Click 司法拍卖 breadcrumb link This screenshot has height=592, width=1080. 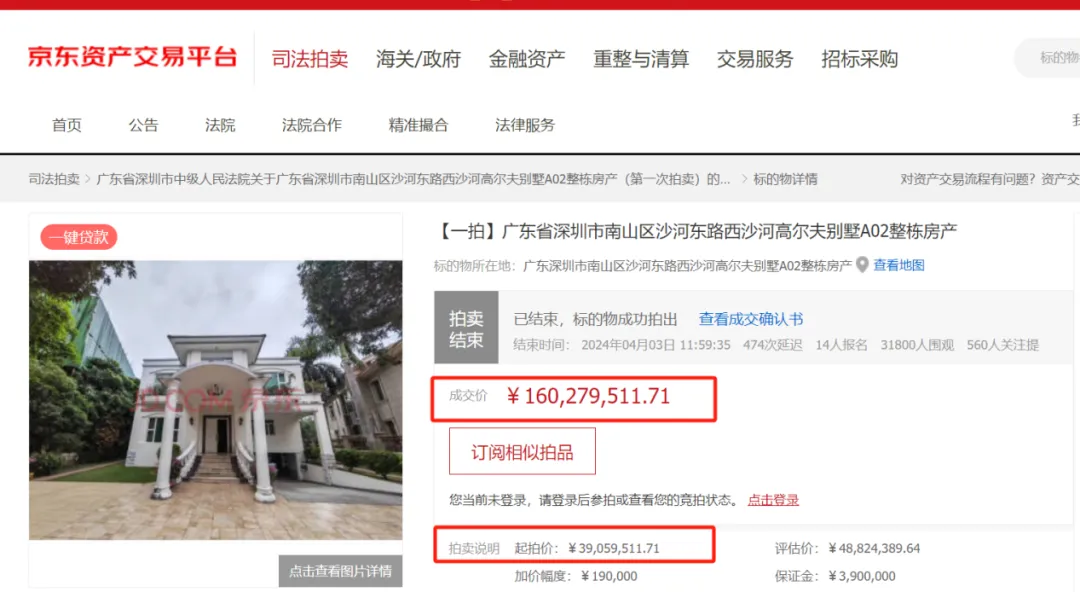(x=54, y=179)
